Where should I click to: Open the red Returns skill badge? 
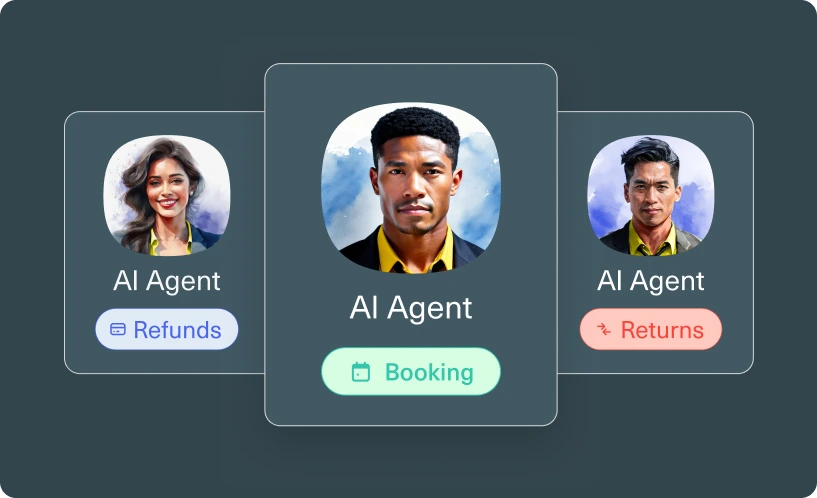(x=651, y=329)
